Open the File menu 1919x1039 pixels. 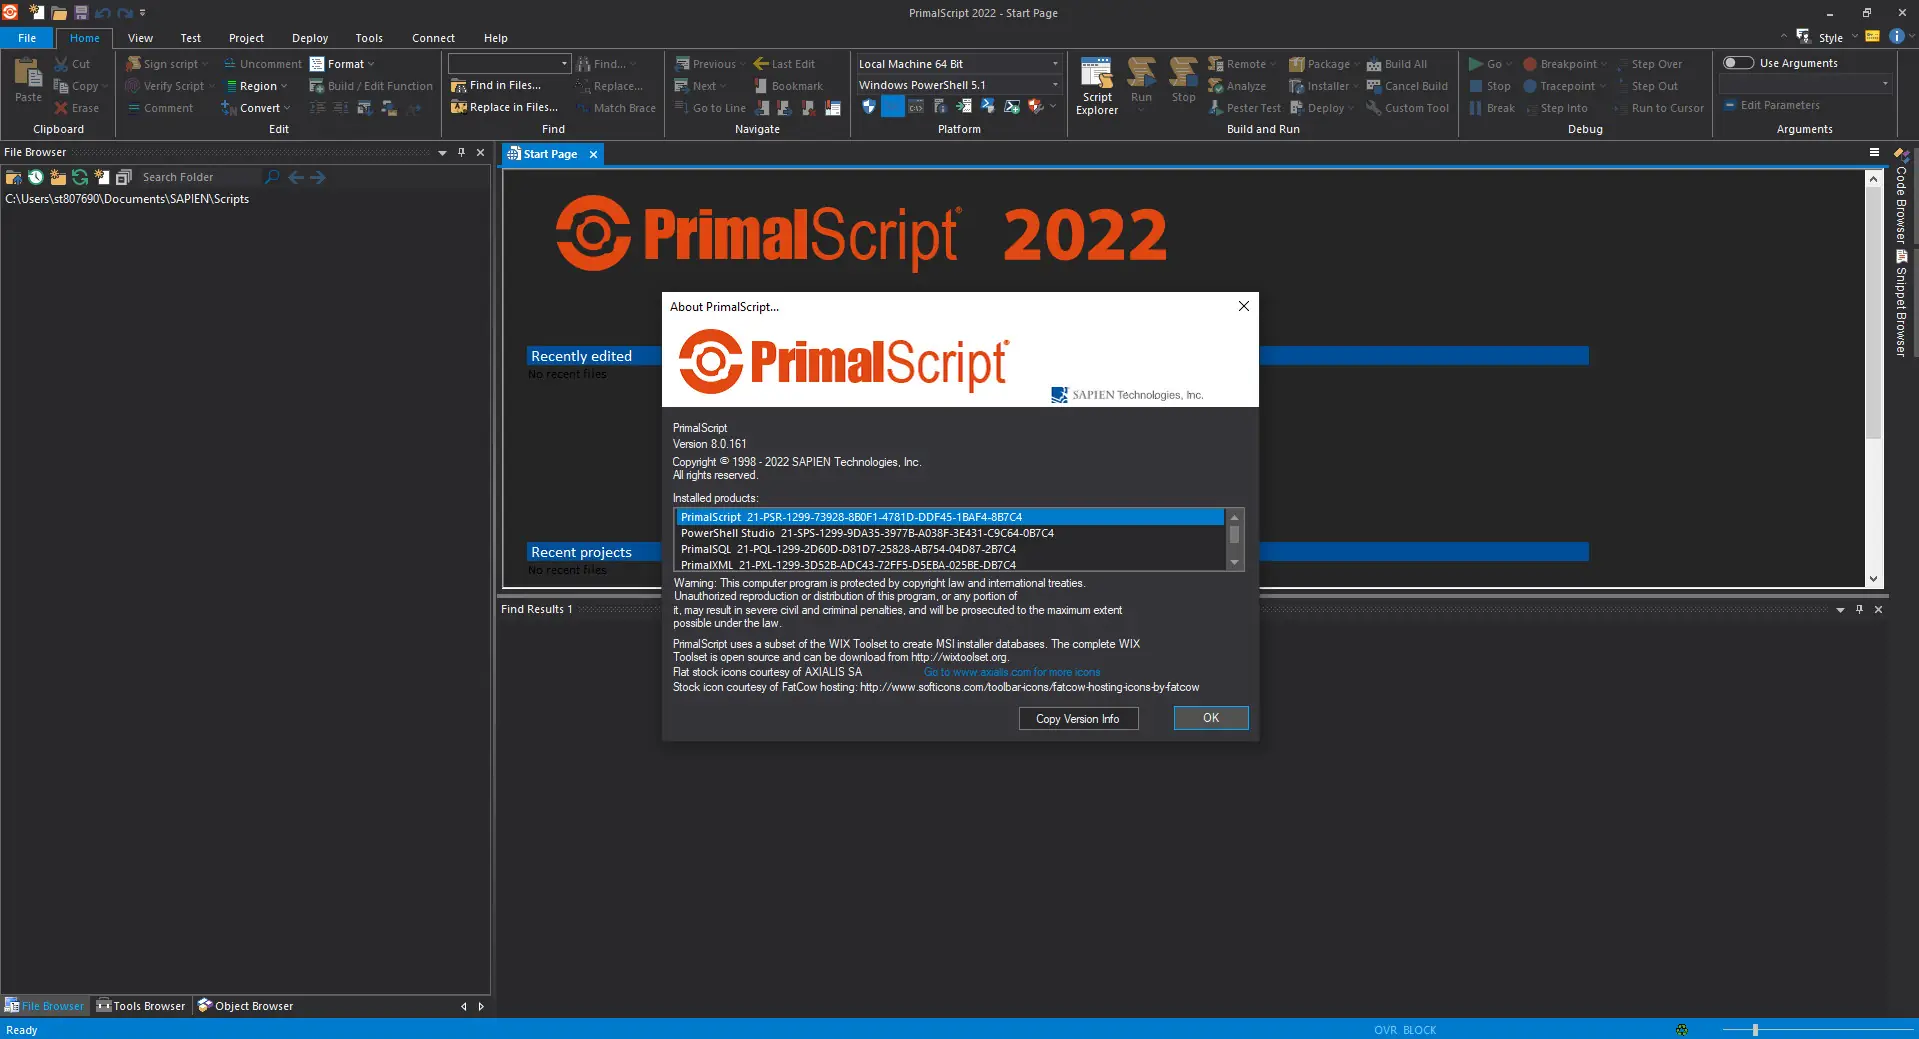coord(27,38)
